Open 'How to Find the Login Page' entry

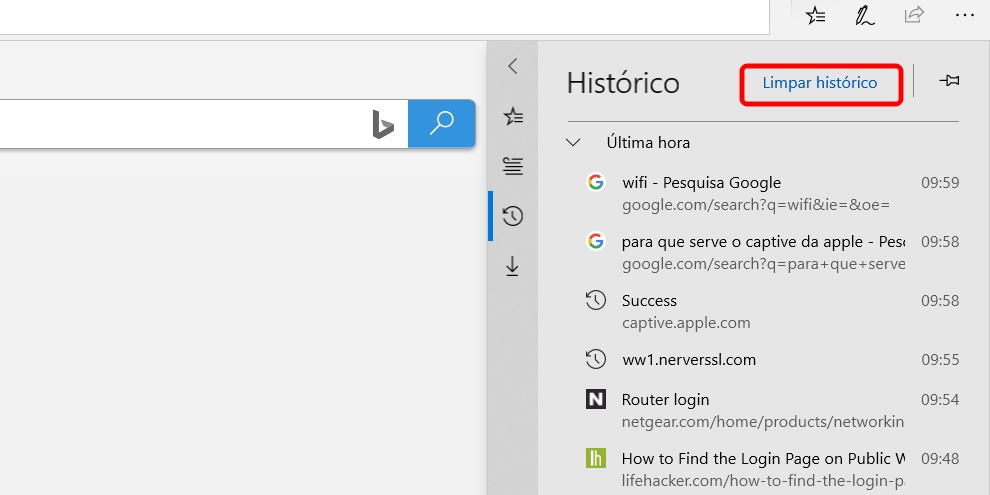point(772,468)
